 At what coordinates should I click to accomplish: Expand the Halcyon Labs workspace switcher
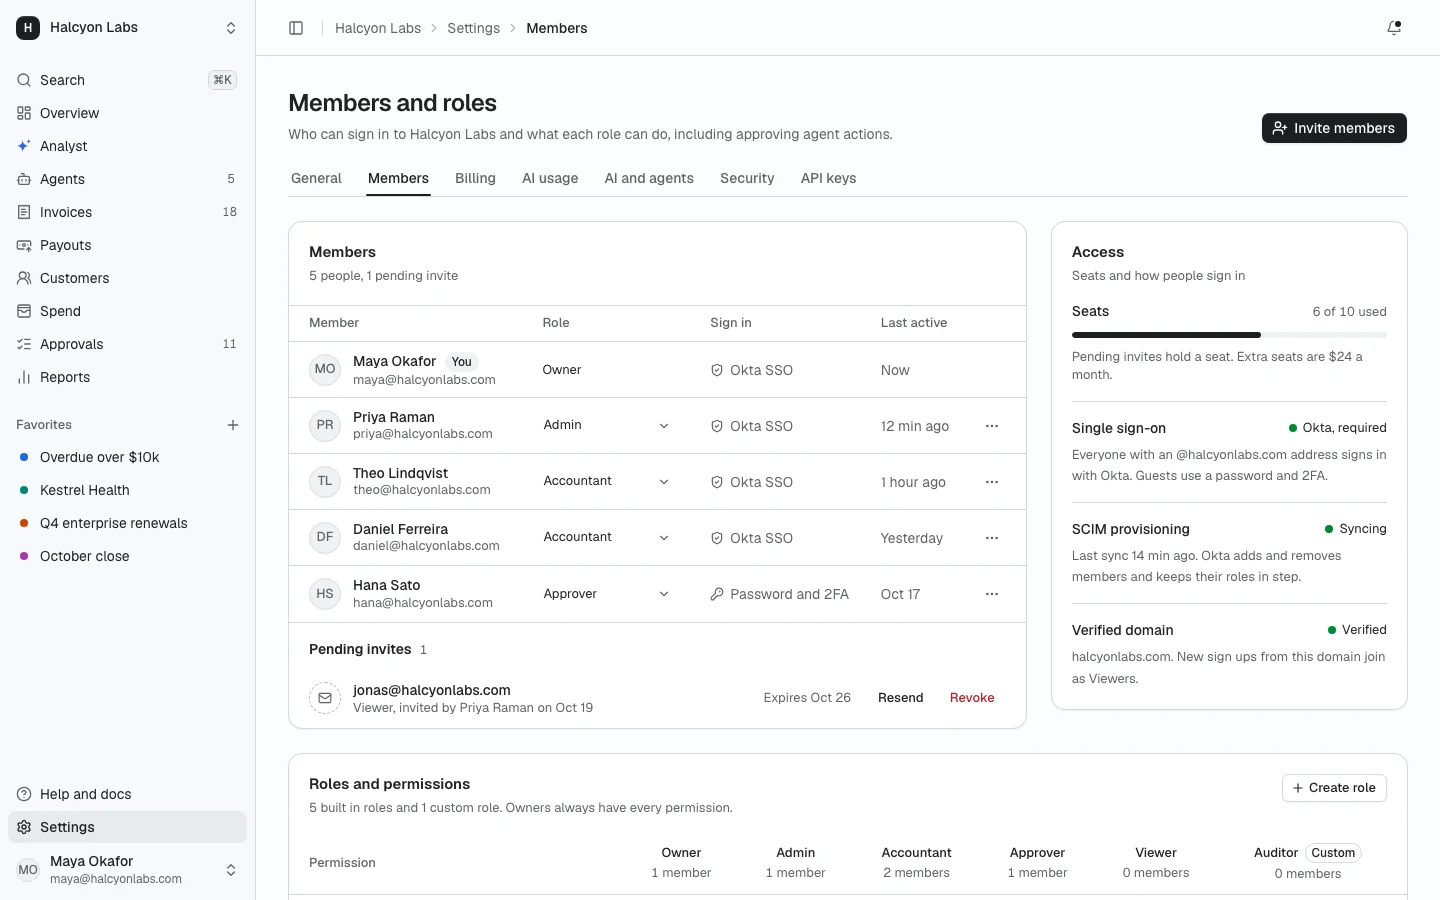point(231,28)
